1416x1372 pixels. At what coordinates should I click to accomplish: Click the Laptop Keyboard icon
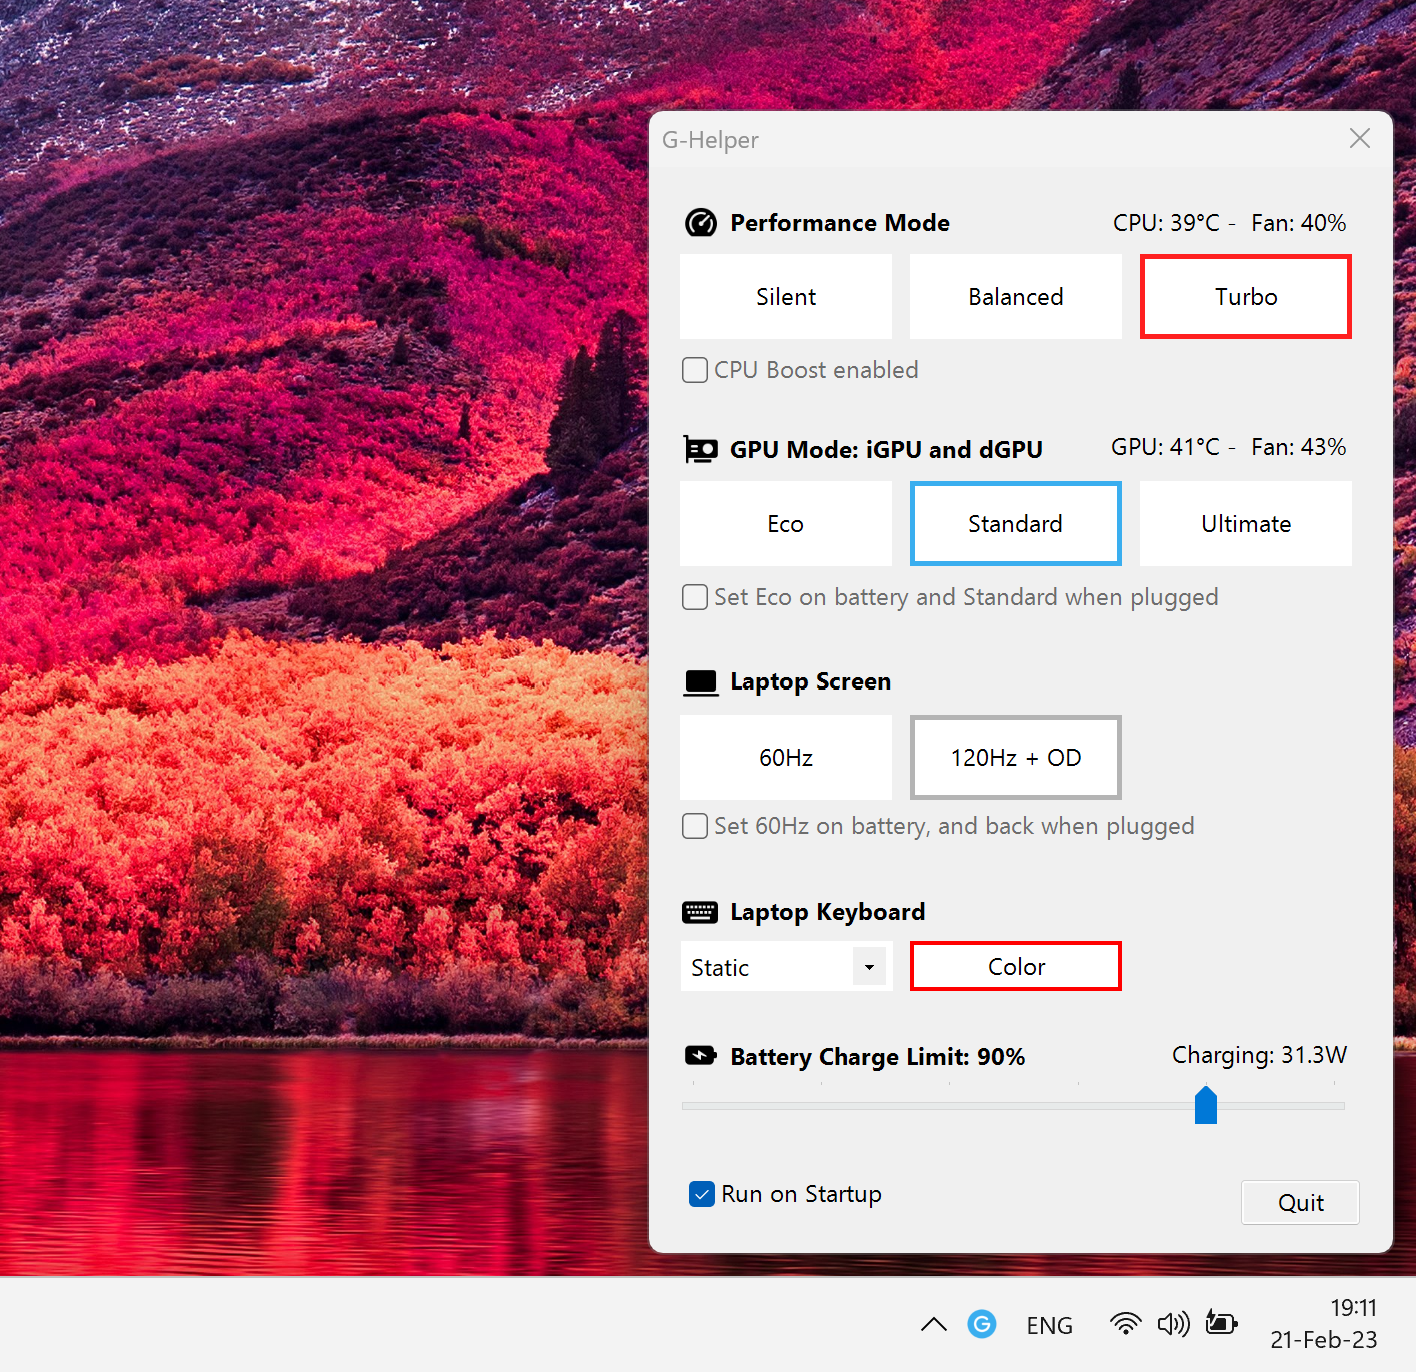(x=700, y=912)
